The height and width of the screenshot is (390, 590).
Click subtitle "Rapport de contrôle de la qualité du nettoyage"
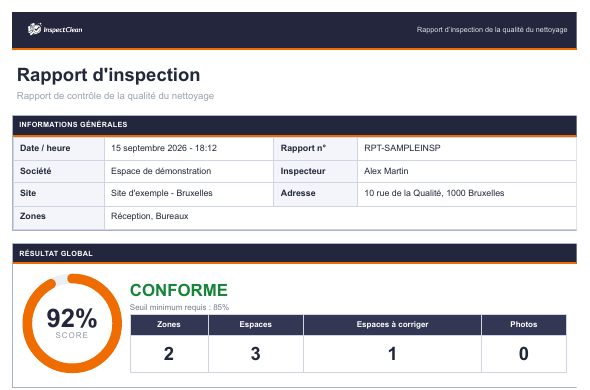[115, 96]
